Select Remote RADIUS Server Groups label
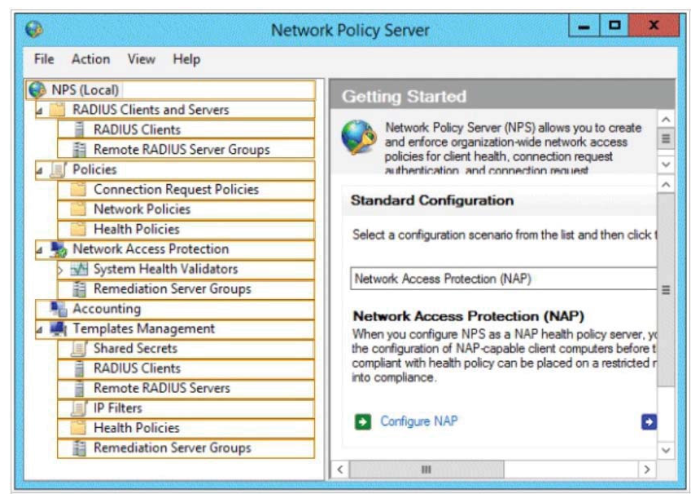Screen dimensions: 696x503 coord(181,150)
